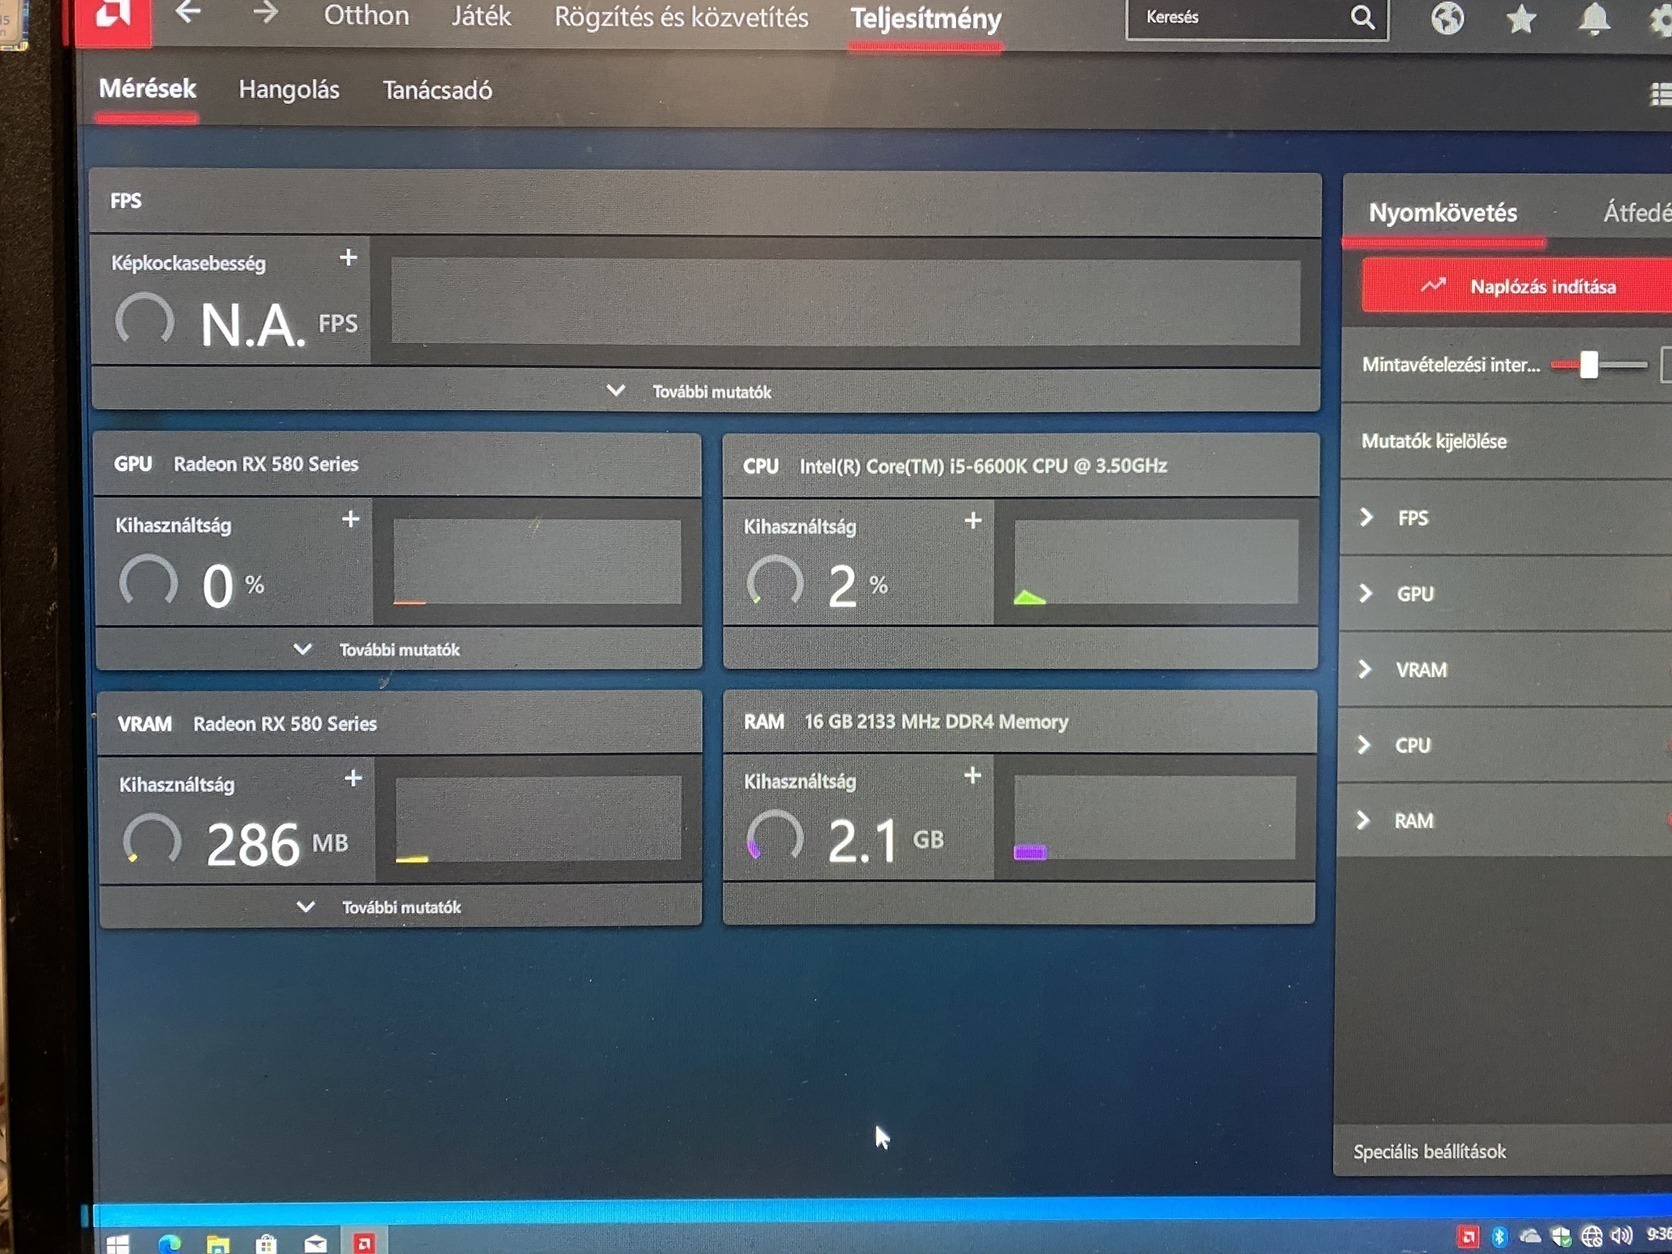Click the 16 GB 2133 MHz DDR4 Memory label

[936, 722]
